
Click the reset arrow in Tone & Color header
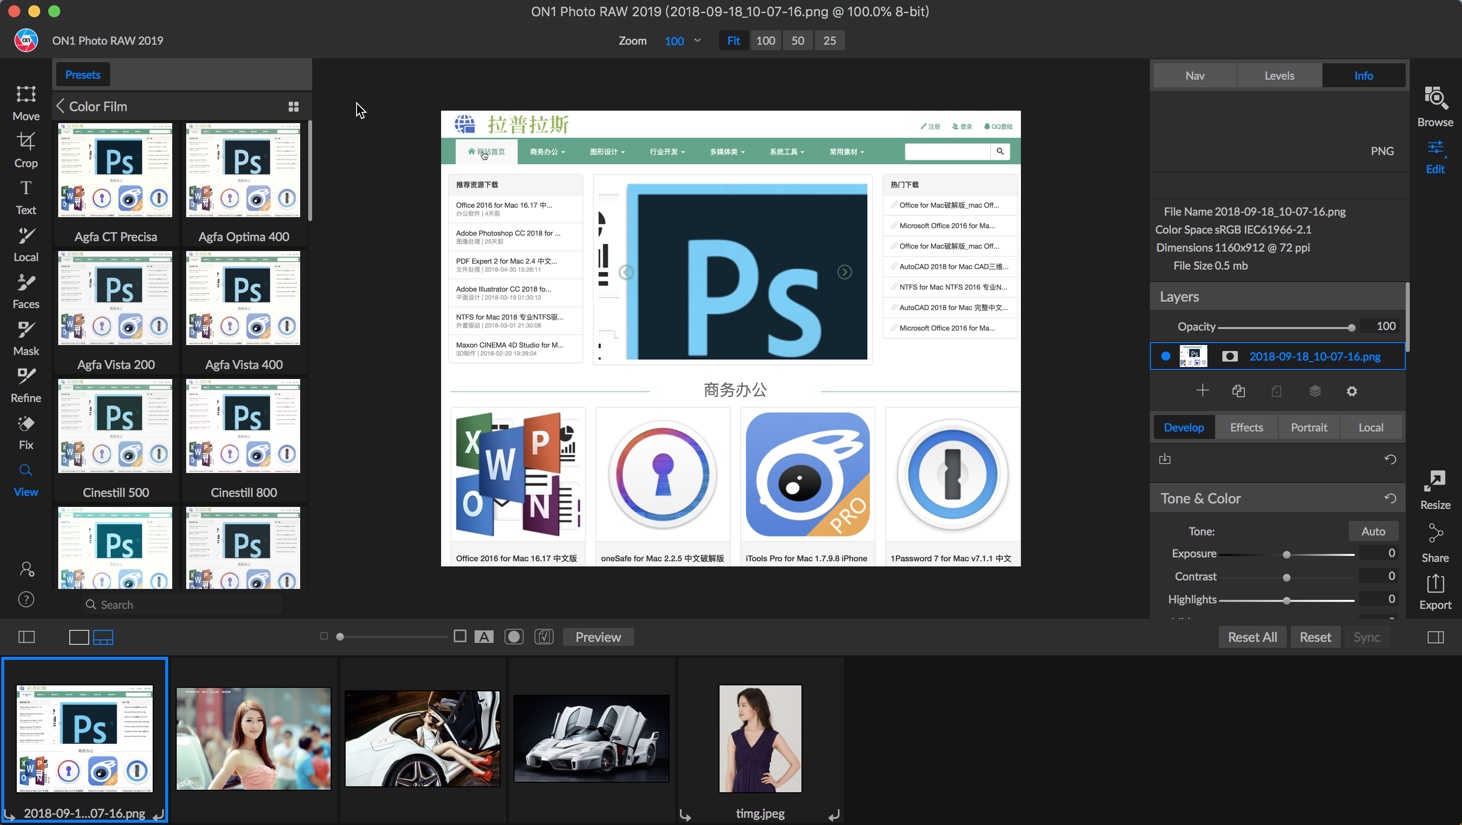click(x=1390, y=498)
